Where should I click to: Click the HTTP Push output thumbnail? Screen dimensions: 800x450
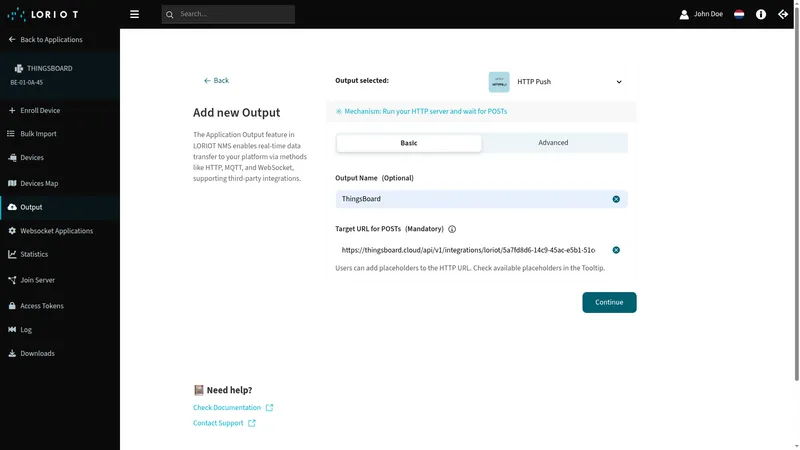[499, 82]
